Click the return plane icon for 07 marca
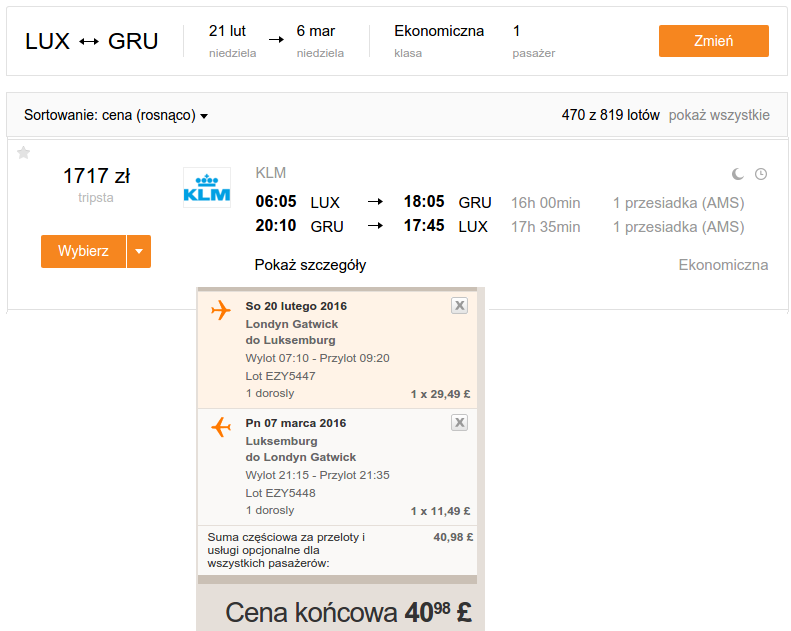 coord(221,427)
